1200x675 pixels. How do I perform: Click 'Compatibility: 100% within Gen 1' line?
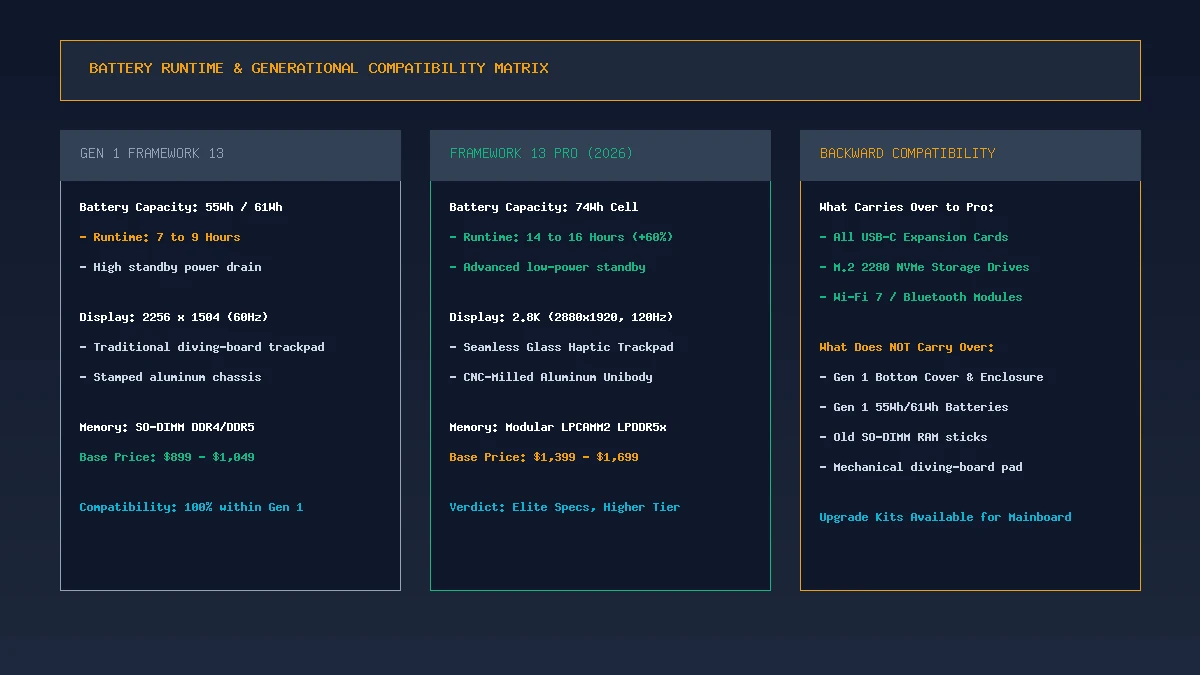click(191, 507)
